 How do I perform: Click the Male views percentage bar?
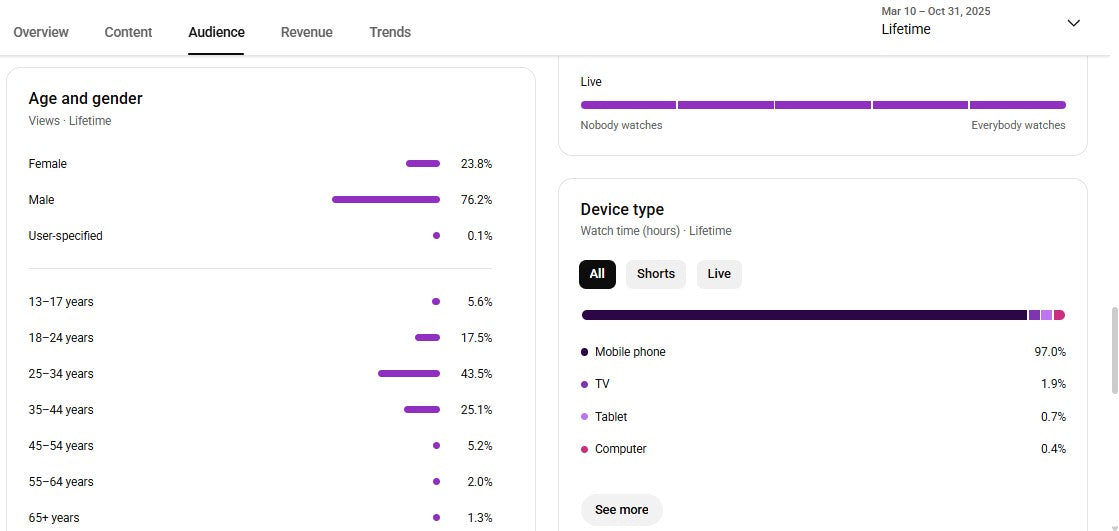click(x=386, y=200)
